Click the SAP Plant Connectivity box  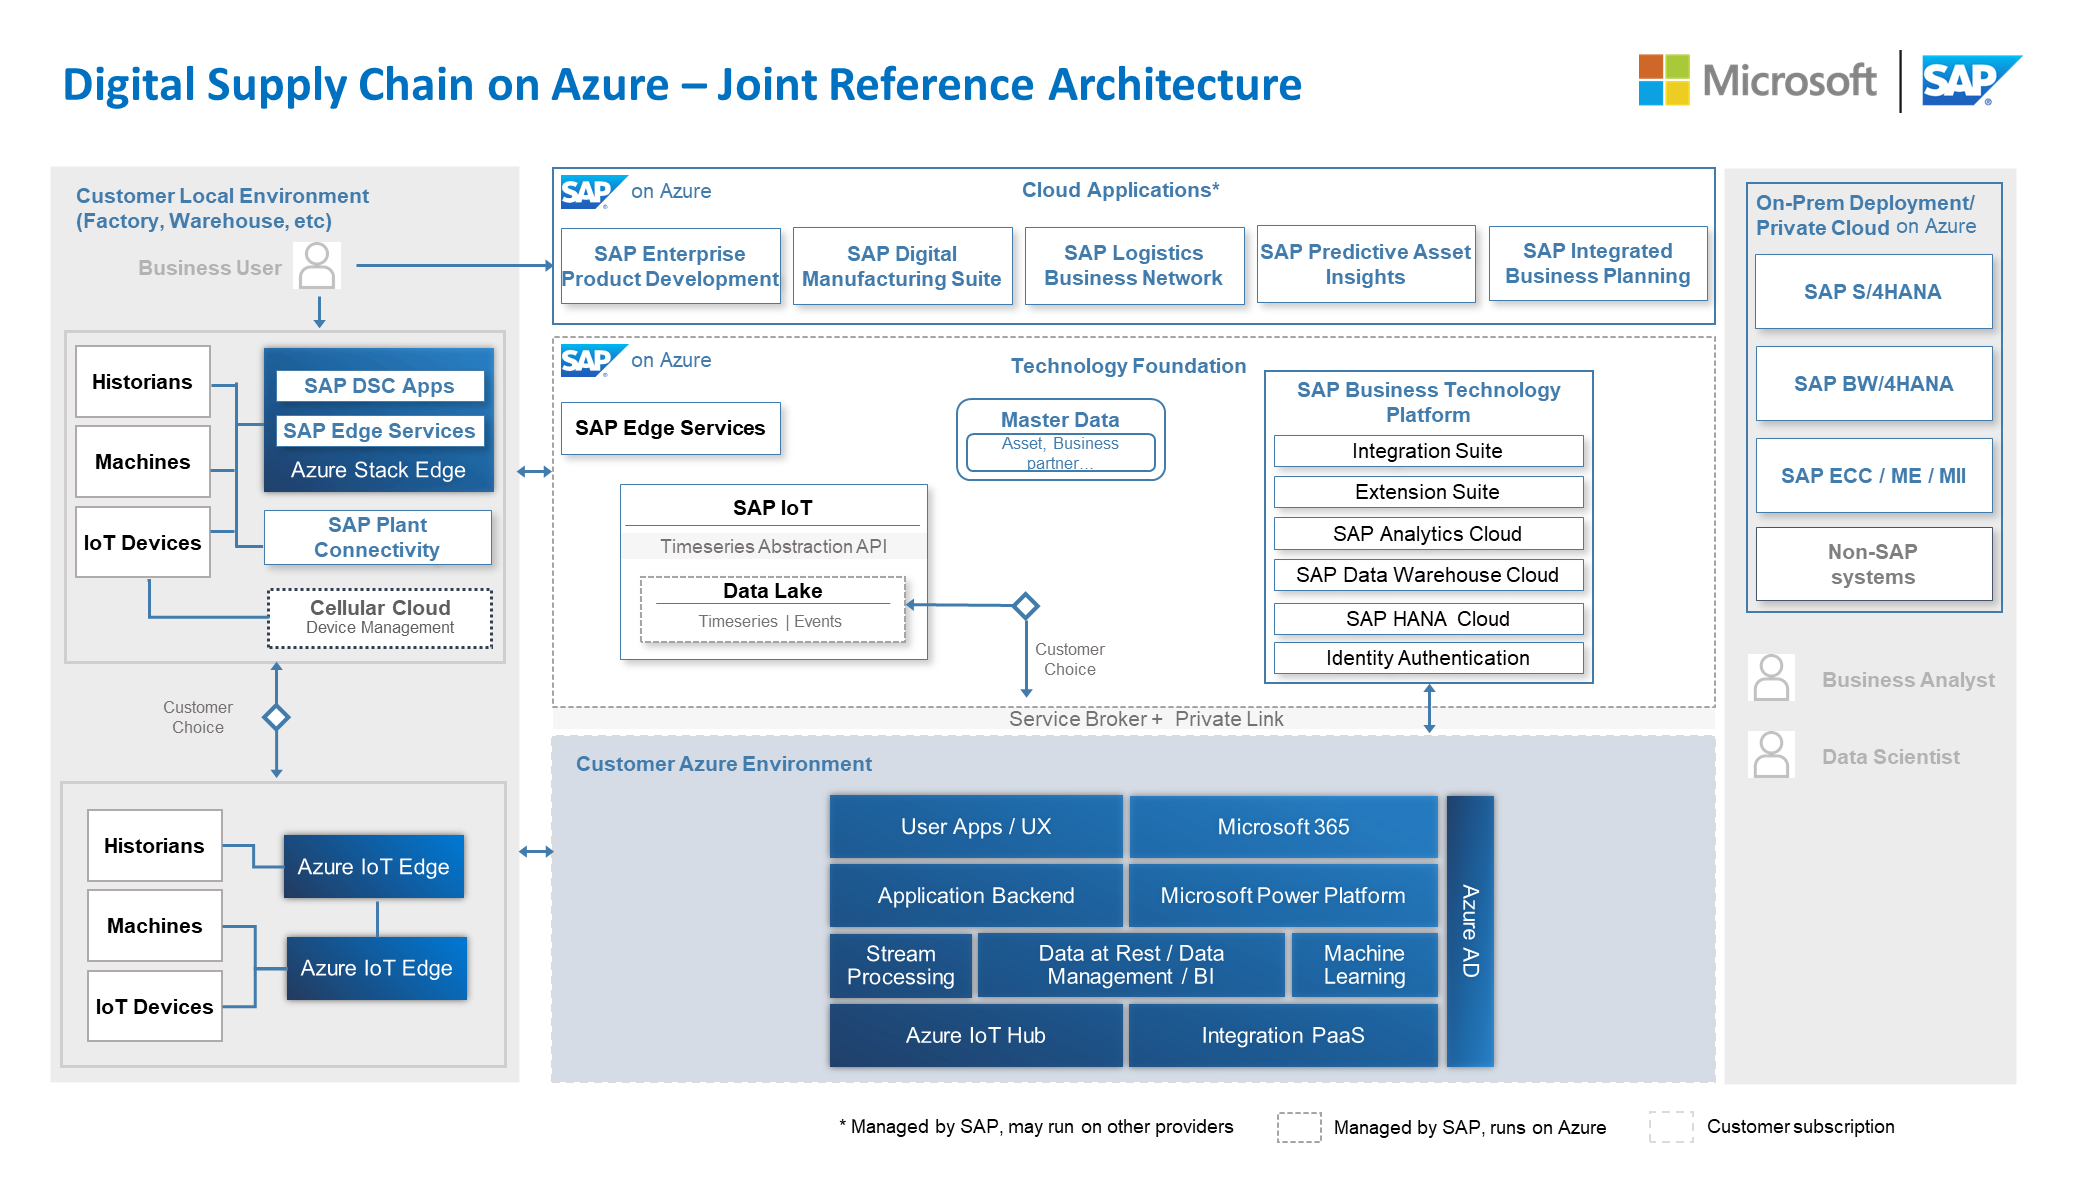(x=377, y=538)
